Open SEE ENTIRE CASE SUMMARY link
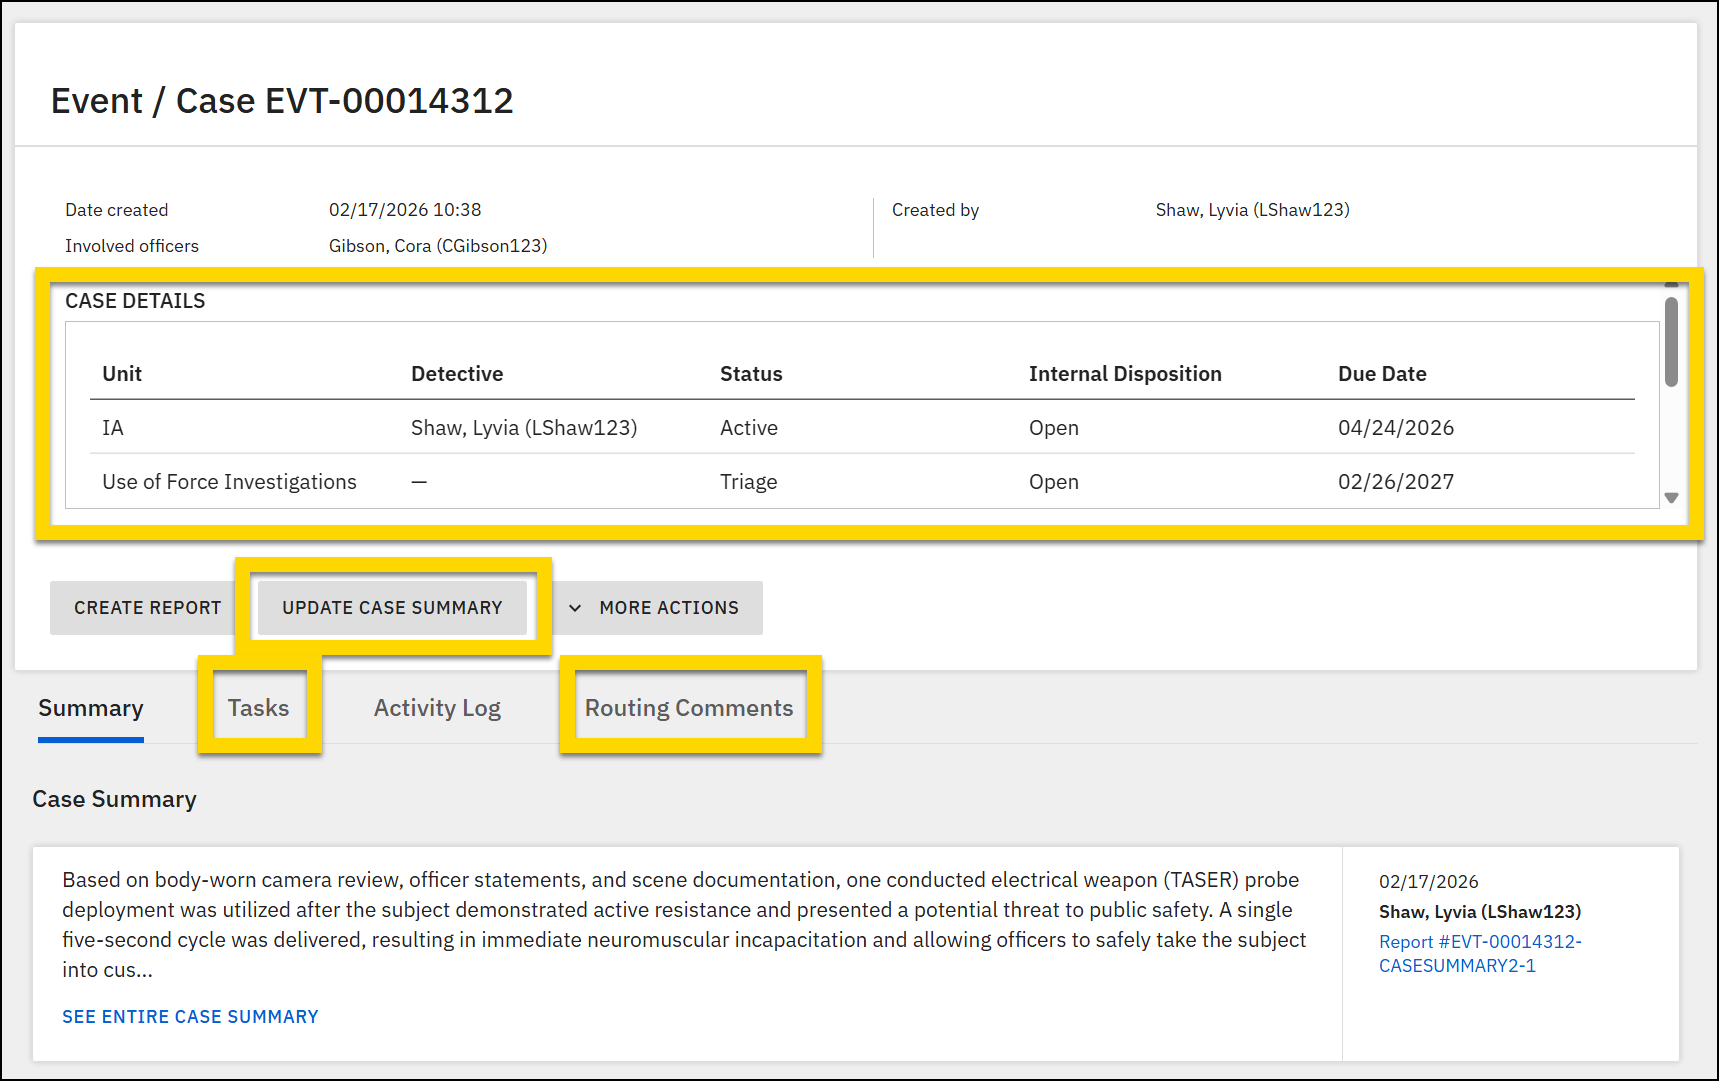 pyautogui.click(x=190, y=1016)
